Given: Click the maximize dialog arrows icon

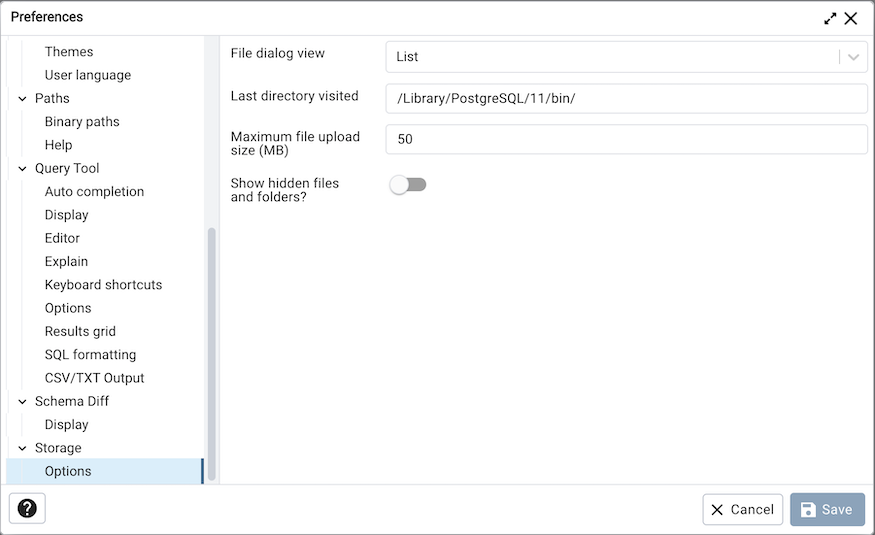Looking at the screenshot, I should tap(830, 18).
